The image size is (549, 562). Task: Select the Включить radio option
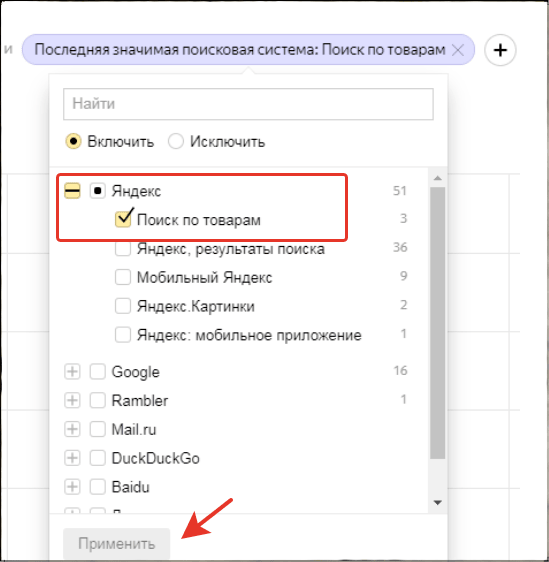click(x=73, y=141)
